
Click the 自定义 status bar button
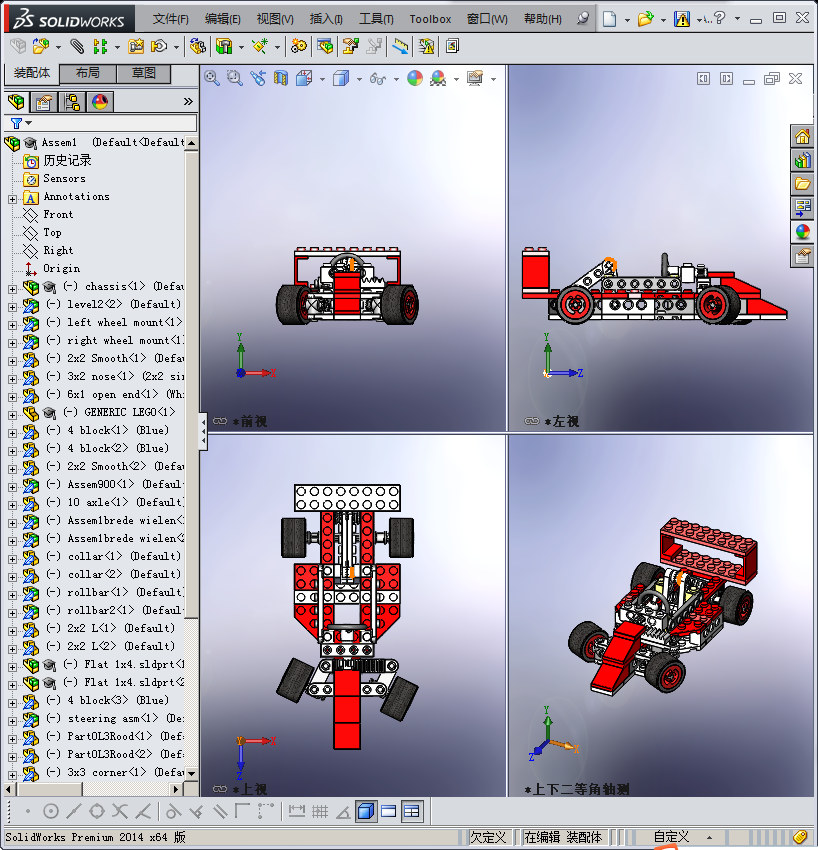671,837
